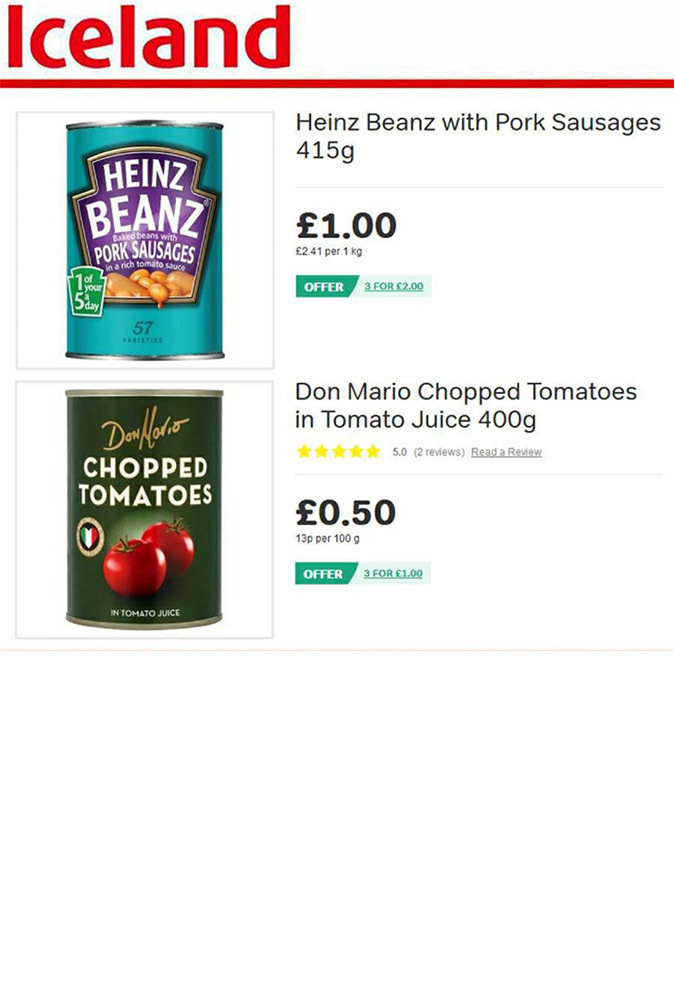This screenshot has height=1000, width=675.
Task: Click the 1 of your 5 a day badge
Action: click(87, 291)
